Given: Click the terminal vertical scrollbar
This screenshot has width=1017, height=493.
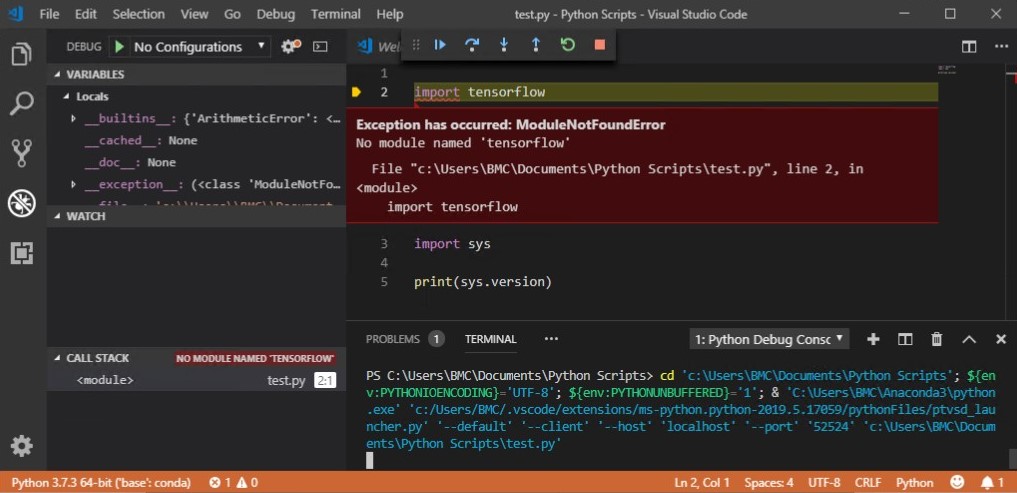Looking at the screenshot, I should tap(1012, 458).
